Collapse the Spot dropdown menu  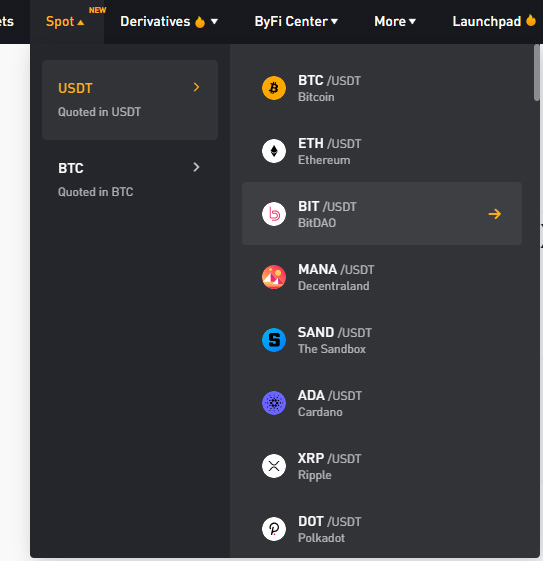point(65,22)
